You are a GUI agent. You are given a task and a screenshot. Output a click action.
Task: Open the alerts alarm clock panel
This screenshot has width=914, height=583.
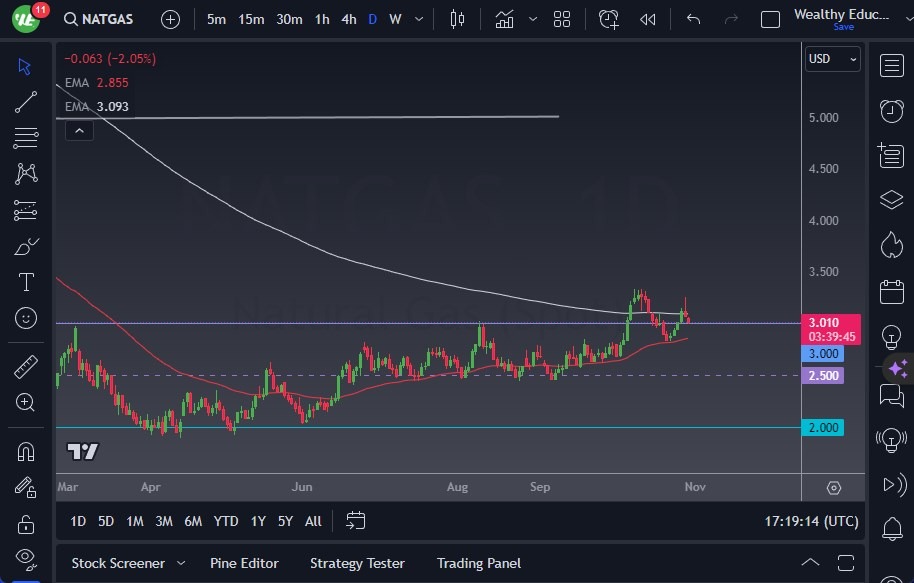coord(891,110)
